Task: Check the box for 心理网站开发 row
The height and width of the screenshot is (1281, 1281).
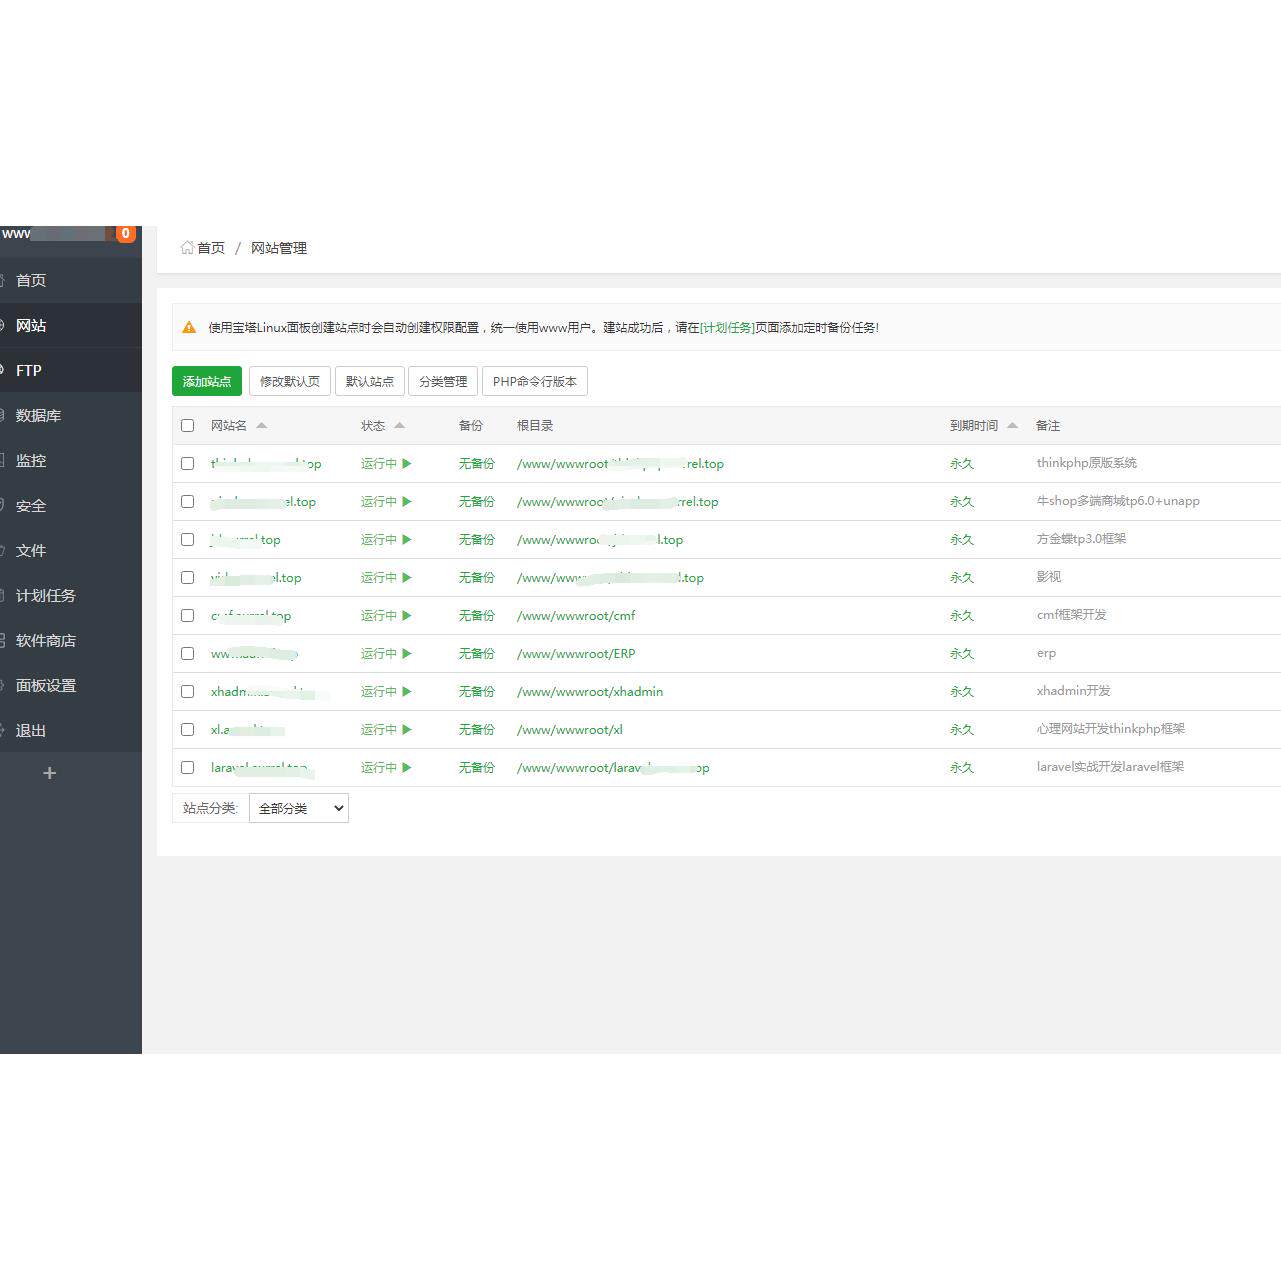Action: click(187, 730)
